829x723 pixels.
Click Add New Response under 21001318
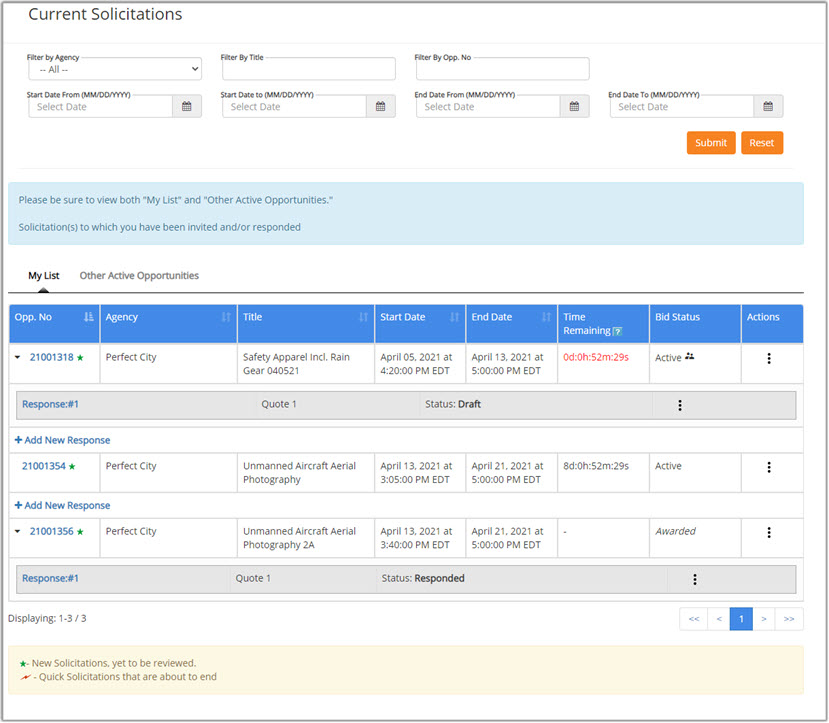(62, 440)
